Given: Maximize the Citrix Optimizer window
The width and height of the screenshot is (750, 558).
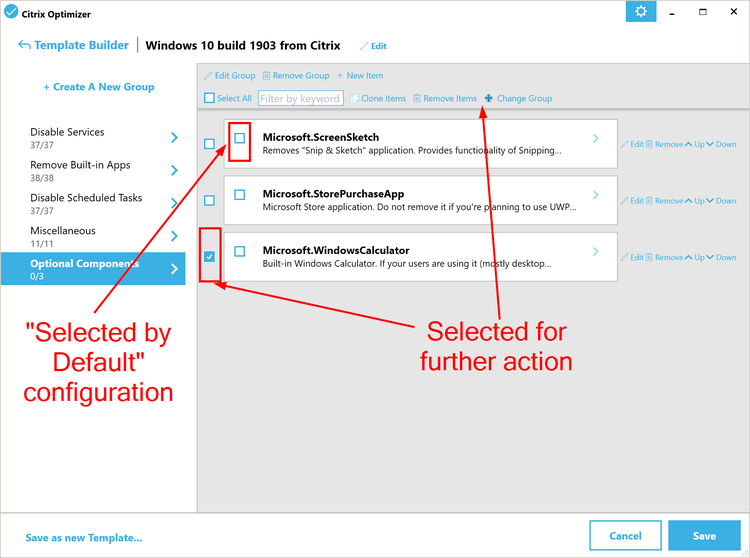Looking at the screenshot, I should pos(703,12).
